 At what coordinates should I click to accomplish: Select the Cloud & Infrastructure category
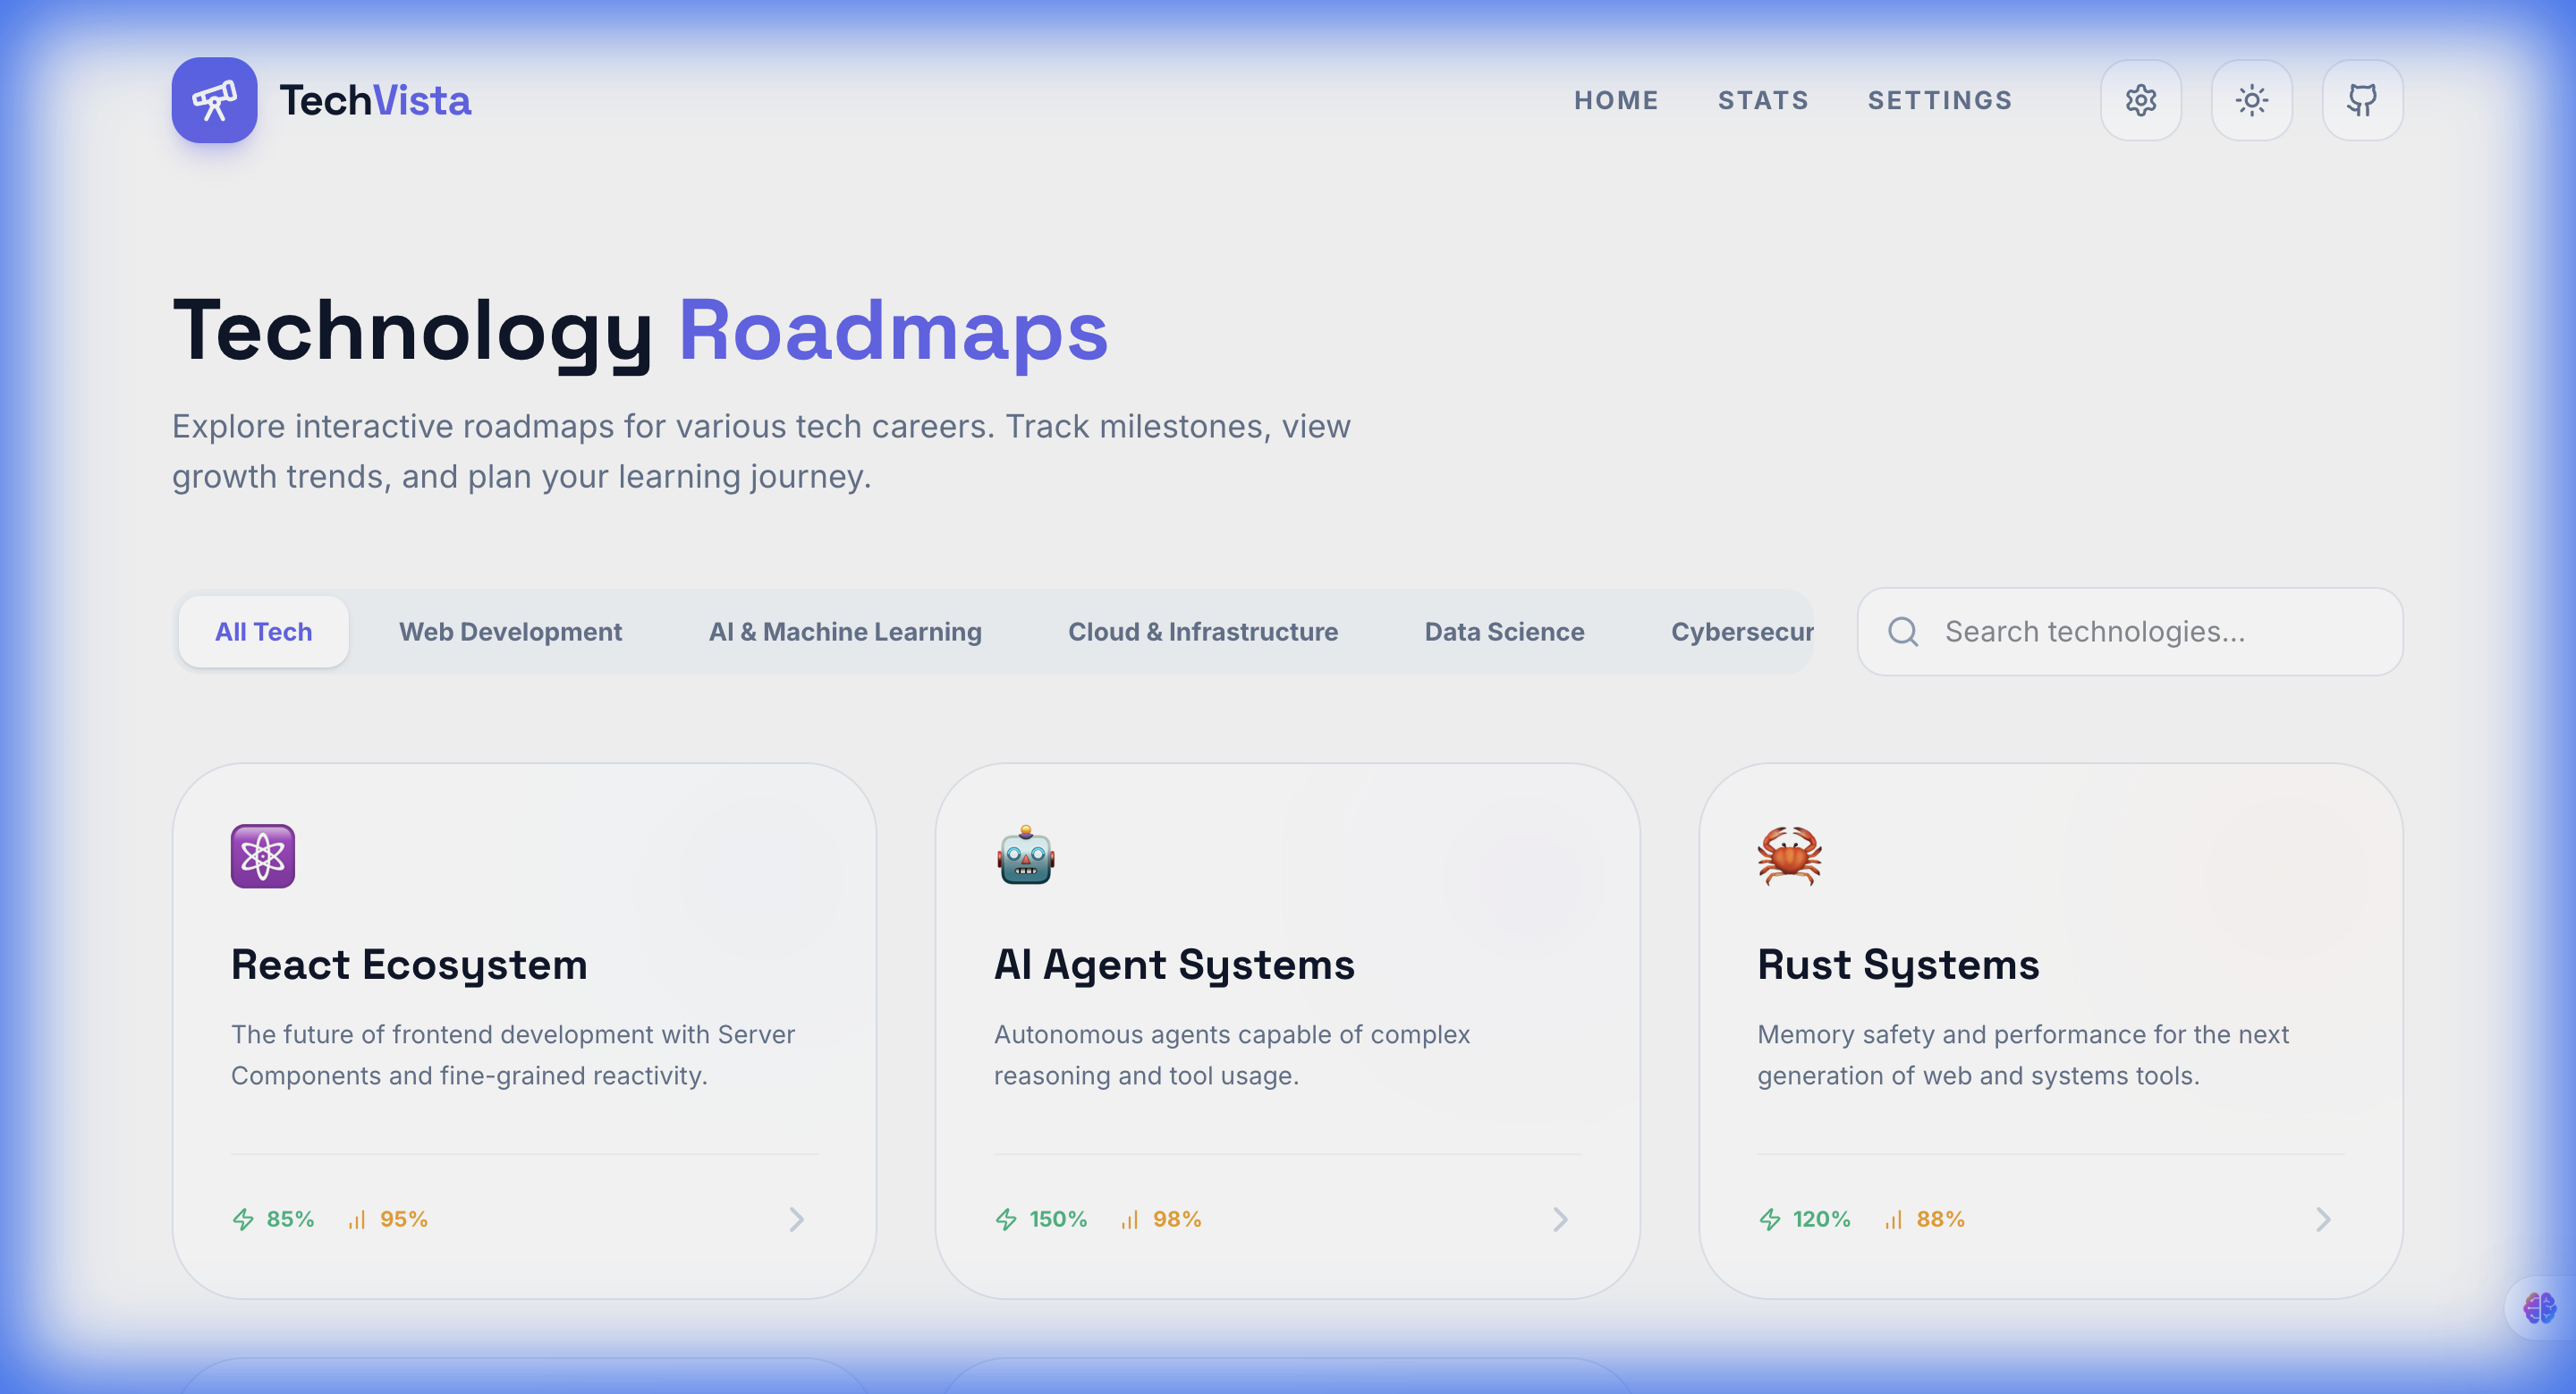[x=1203, y=631]
